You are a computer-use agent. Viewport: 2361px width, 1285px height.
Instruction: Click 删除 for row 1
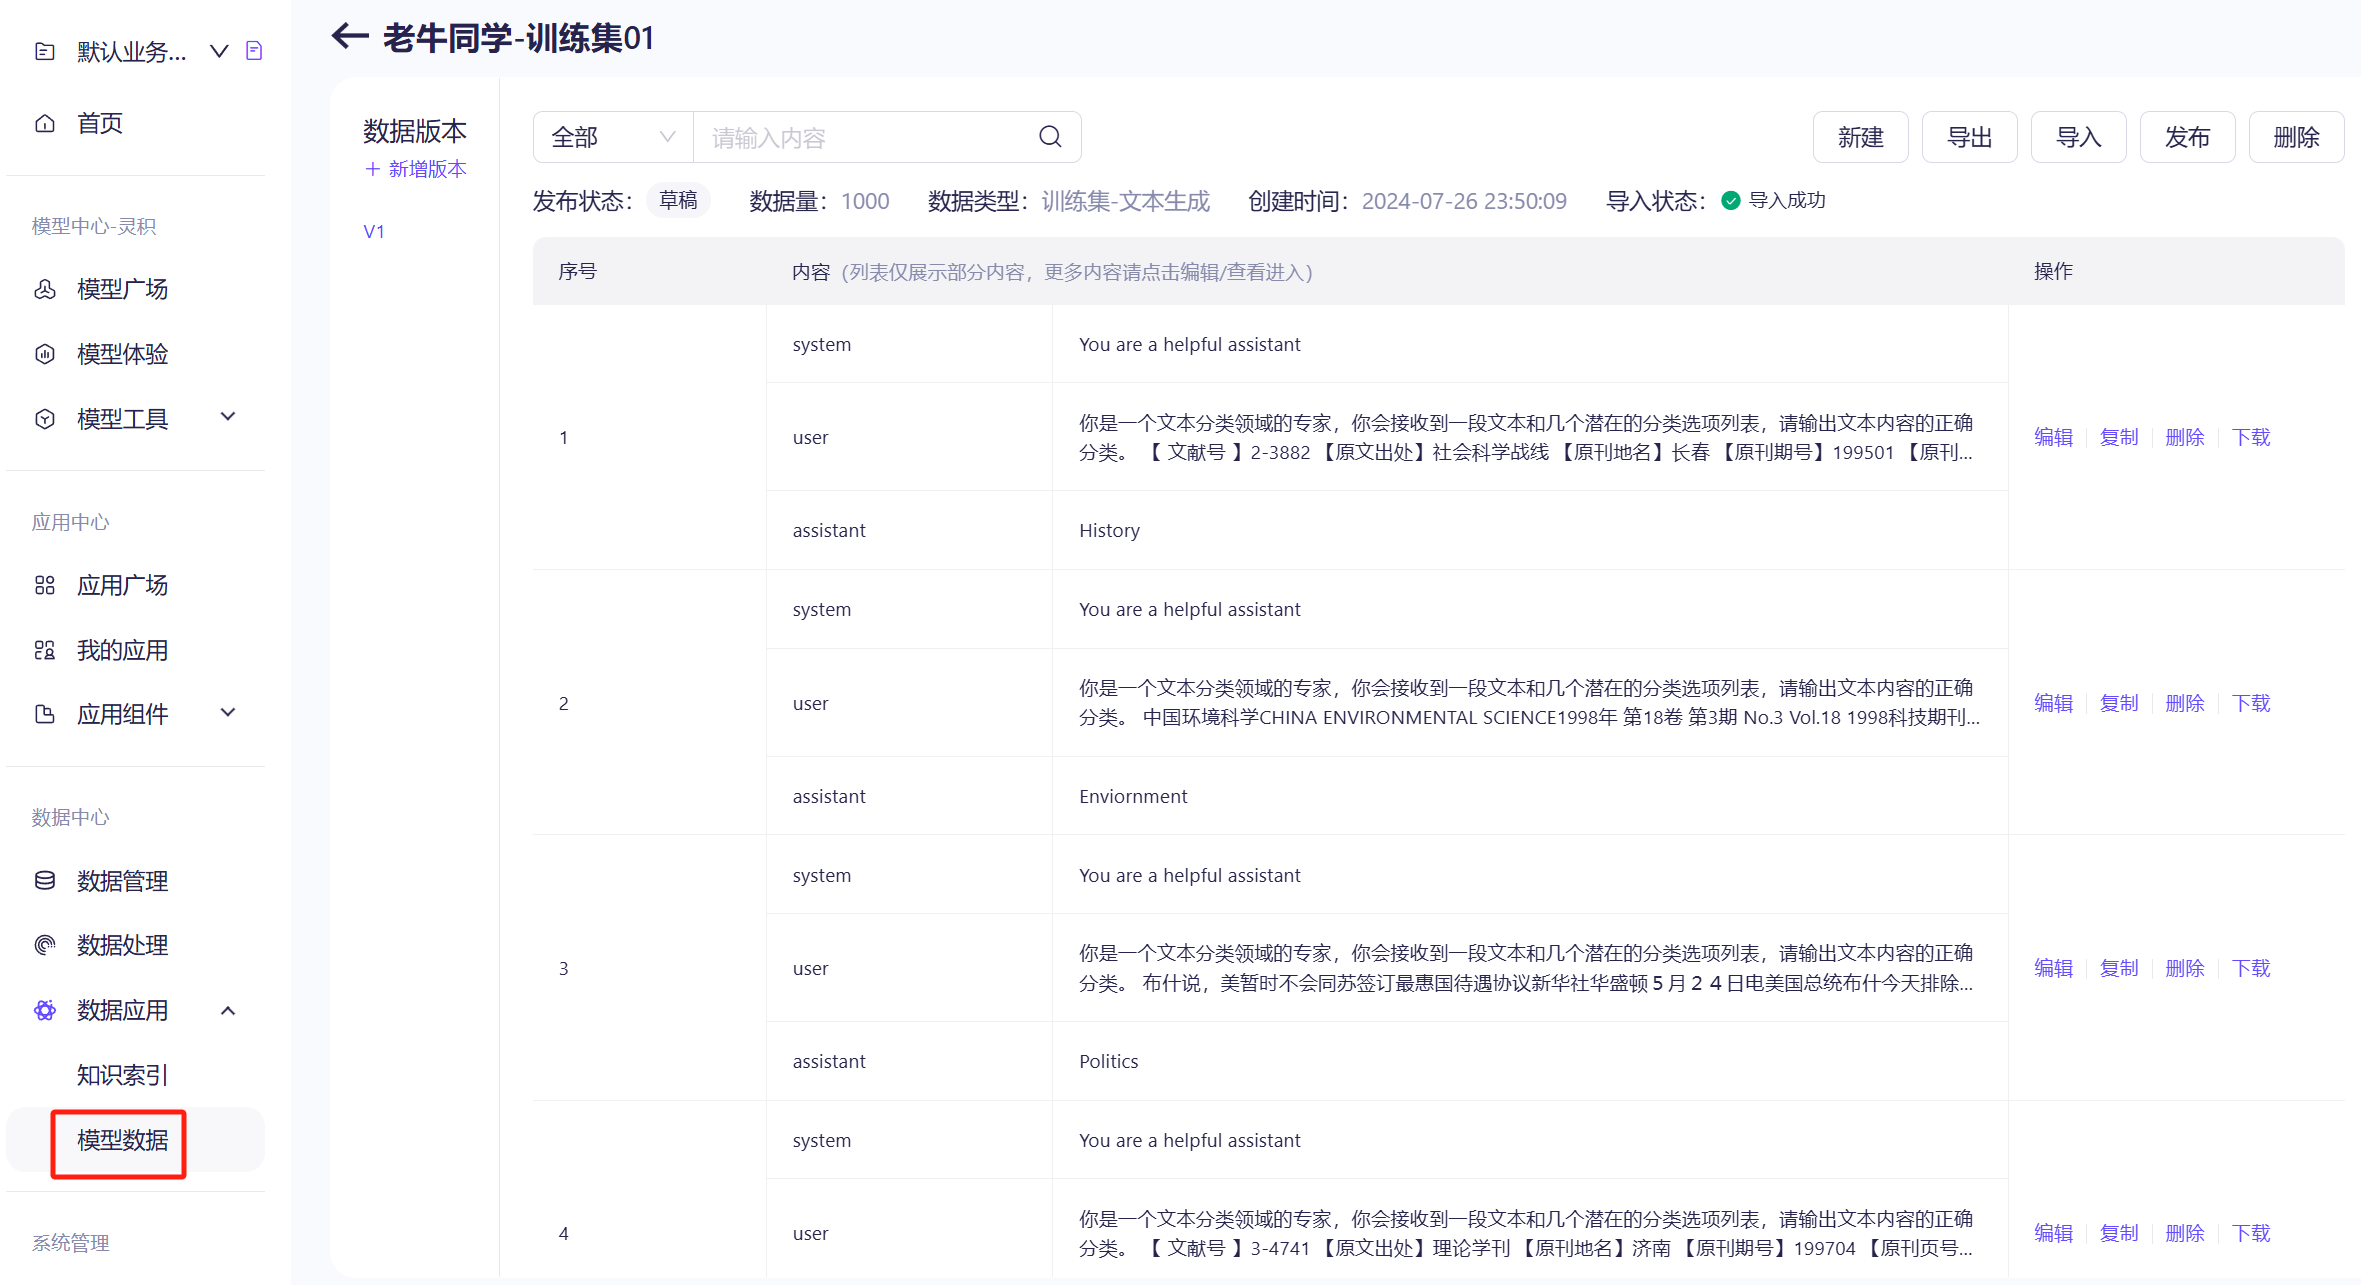pos(2185,437)
